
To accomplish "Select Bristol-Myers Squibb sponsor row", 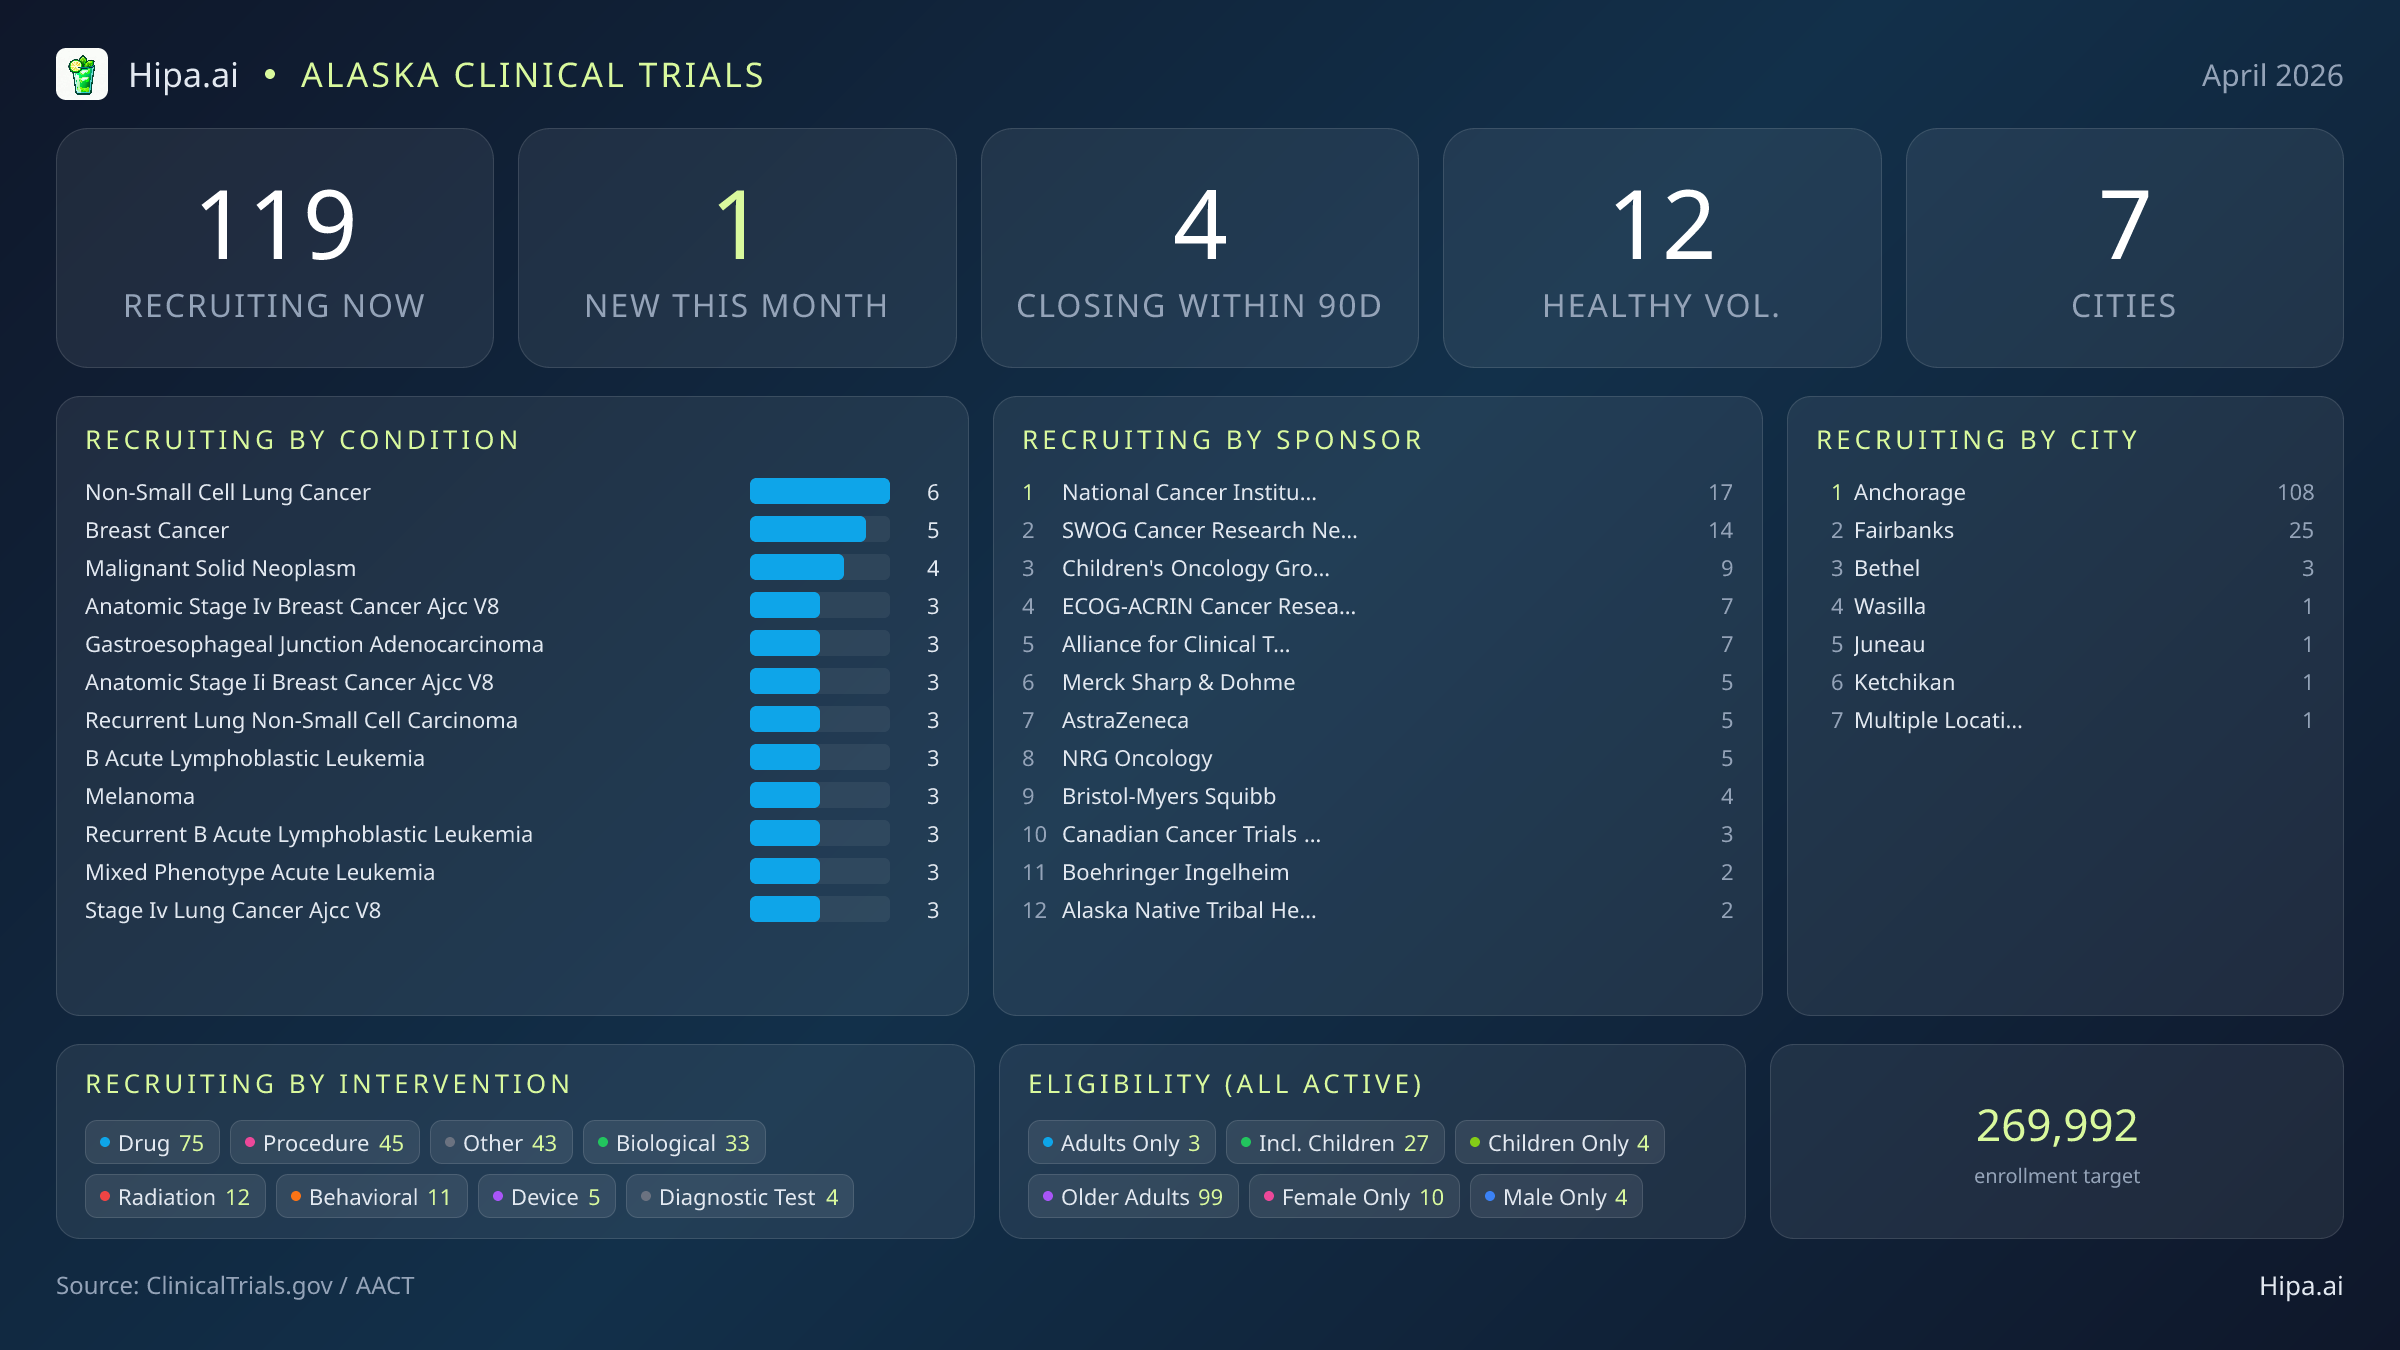I will (x=1377, y=796).
